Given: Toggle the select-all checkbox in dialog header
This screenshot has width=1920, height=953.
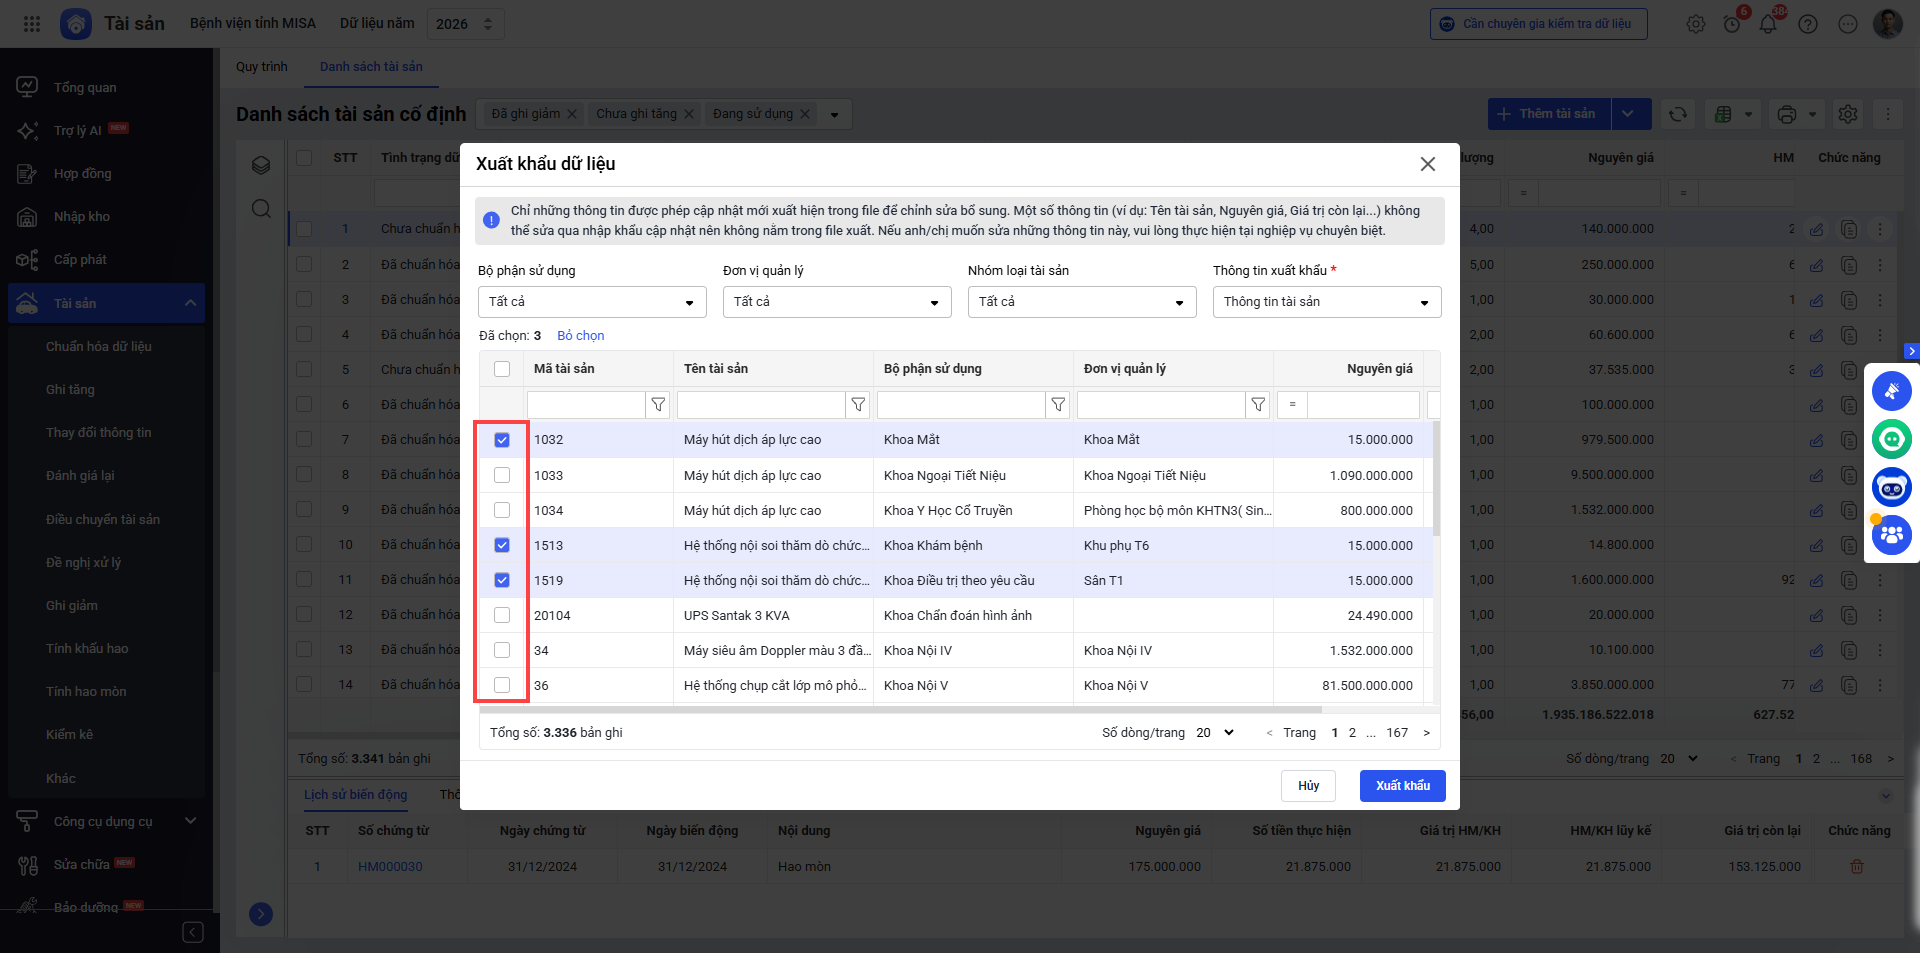Looking at the screenshot, I should (502, 369).
